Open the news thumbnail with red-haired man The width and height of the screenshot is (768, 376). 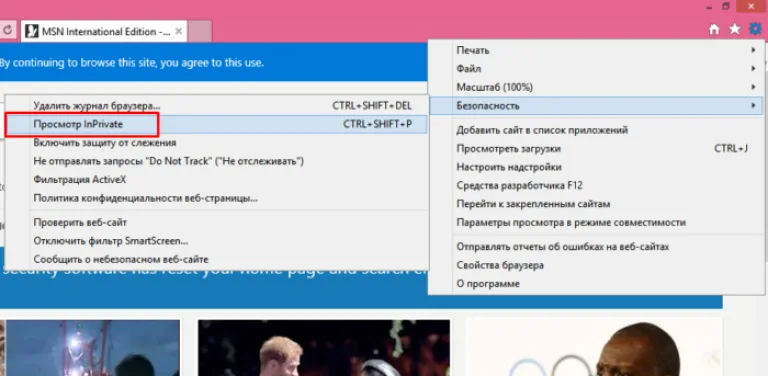tap(324, 348)
